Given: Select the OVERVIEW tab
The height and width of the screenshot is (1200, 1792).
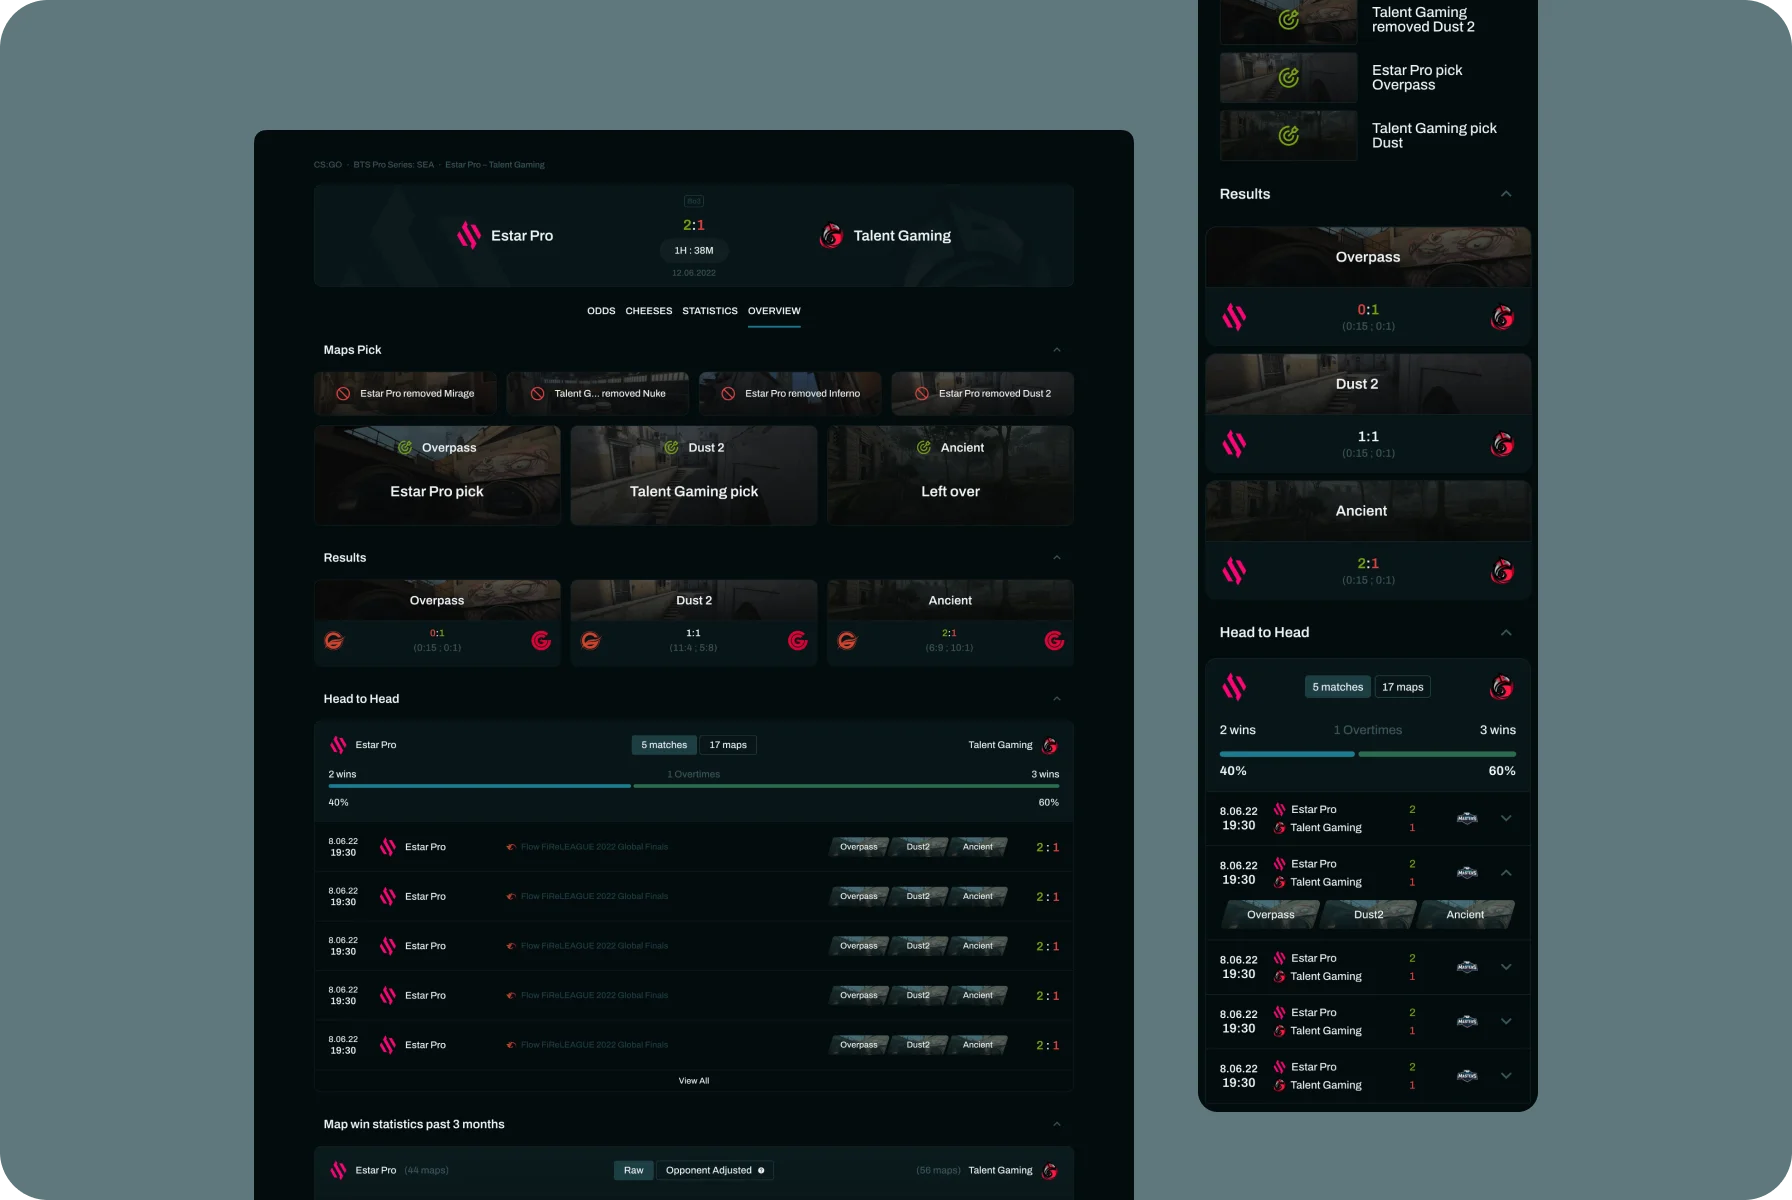Looking at the screenshot, I should click(774, 311).
